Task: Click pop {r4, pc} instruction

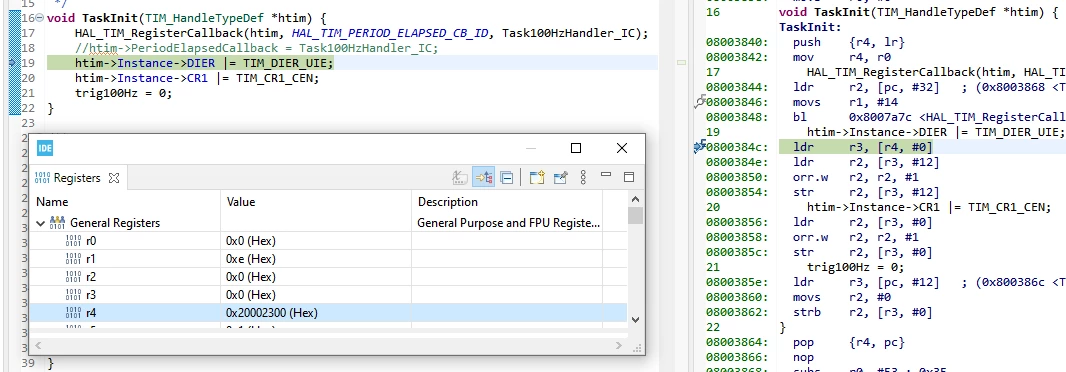Action: tap(849, 342)
